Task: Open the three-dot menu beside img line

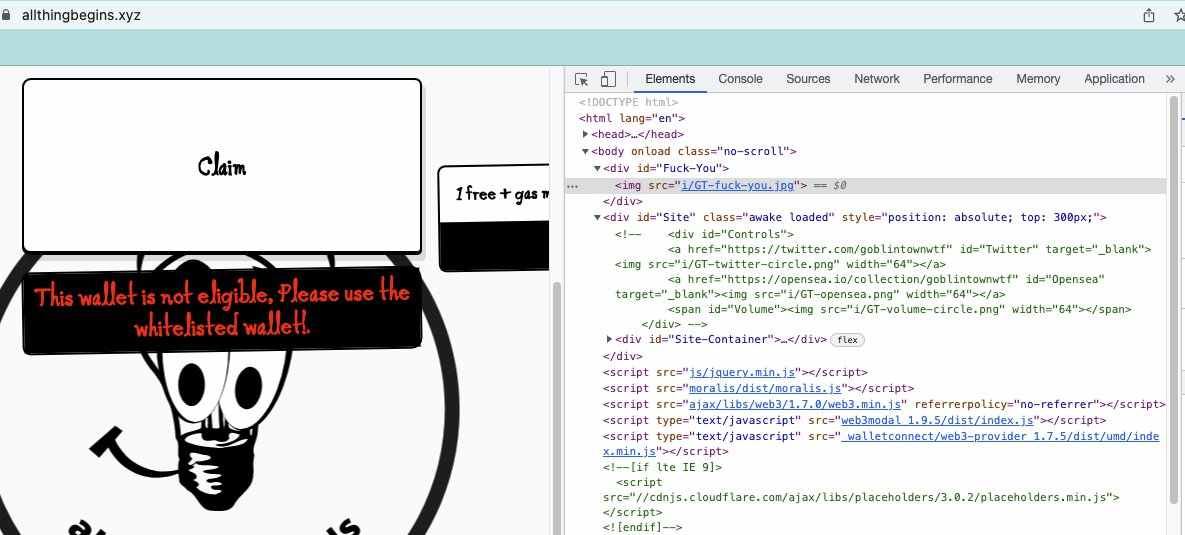Action: pos(572,186)
